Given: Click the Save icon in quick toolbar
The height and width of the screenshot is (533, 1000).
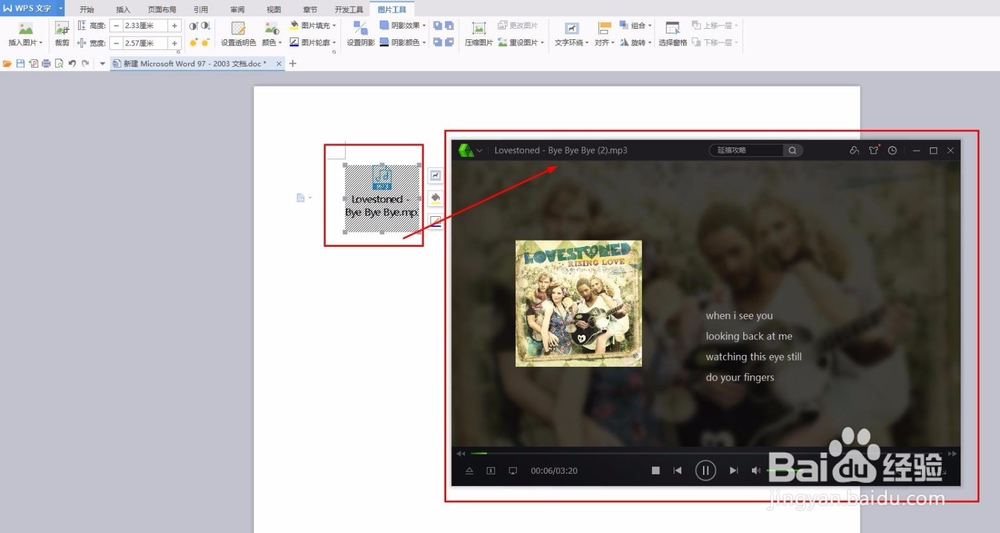Looking at the screenshot, I should [x=20, y=64].
